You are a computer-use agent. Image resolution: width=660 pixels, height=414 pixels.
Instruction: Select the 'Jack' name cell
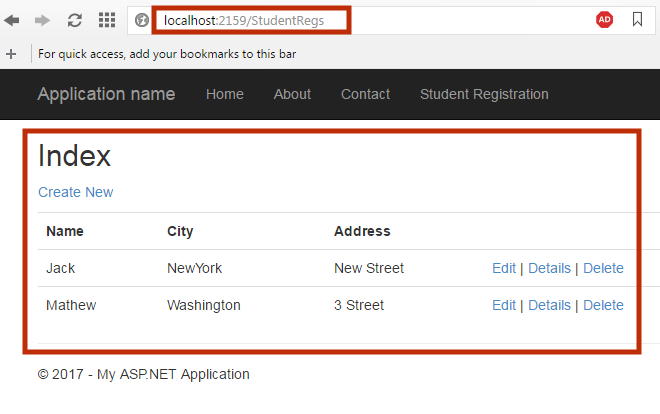[61, 268]
